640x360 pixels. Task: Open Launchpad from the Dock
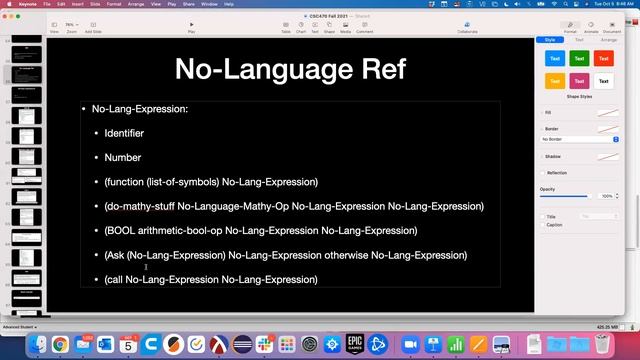click(x=287, y=345)
